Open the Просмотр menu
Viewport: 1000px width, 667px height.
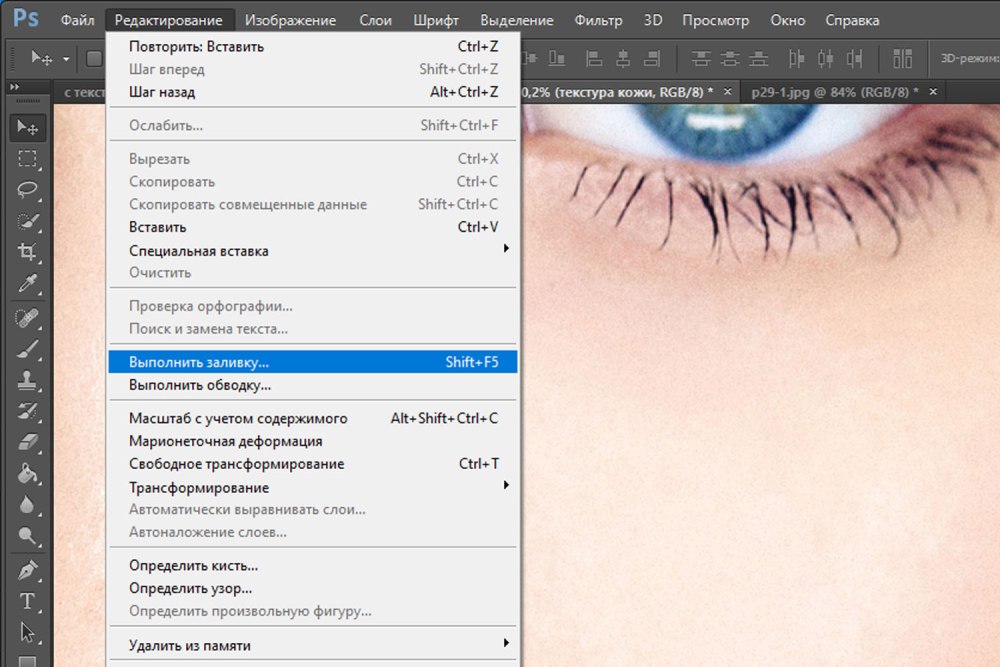click(716, 20)
